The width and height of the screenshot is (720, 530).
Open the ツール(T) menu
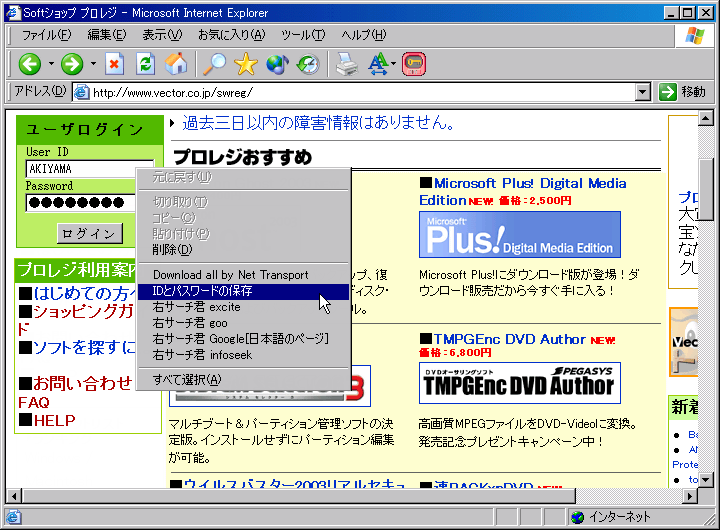point(303,35)
